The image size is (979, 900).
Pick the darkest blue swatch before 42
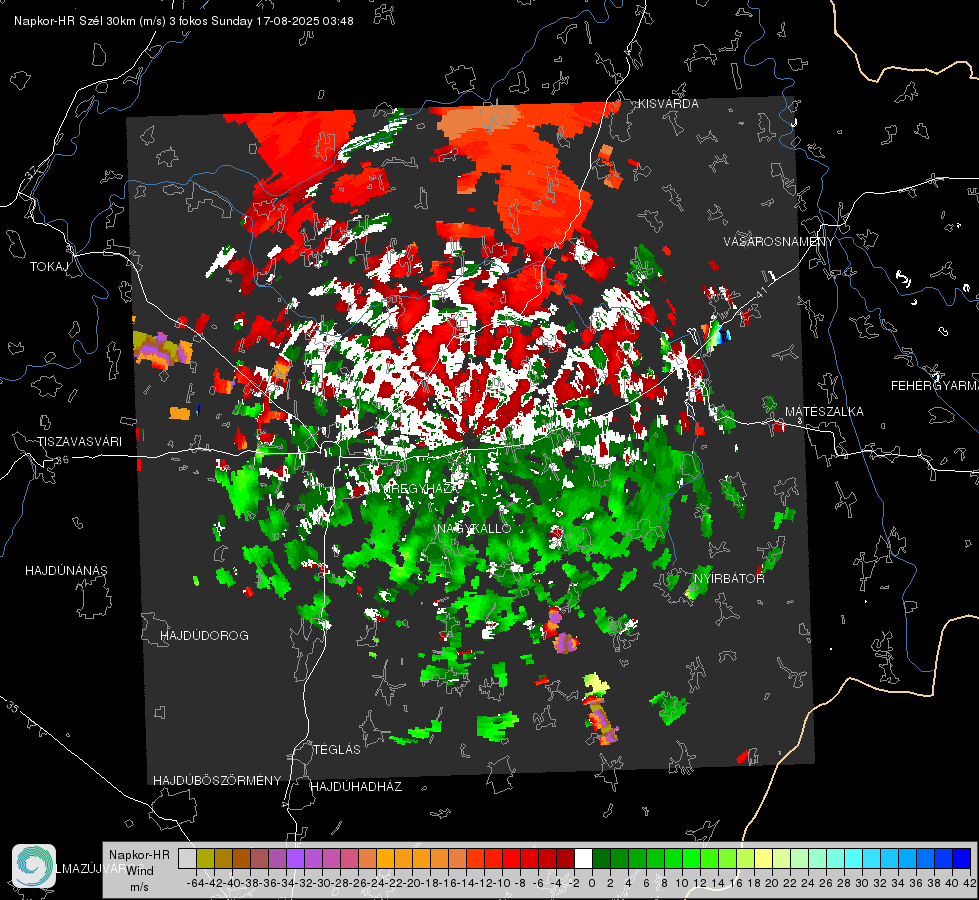[961, 858]
